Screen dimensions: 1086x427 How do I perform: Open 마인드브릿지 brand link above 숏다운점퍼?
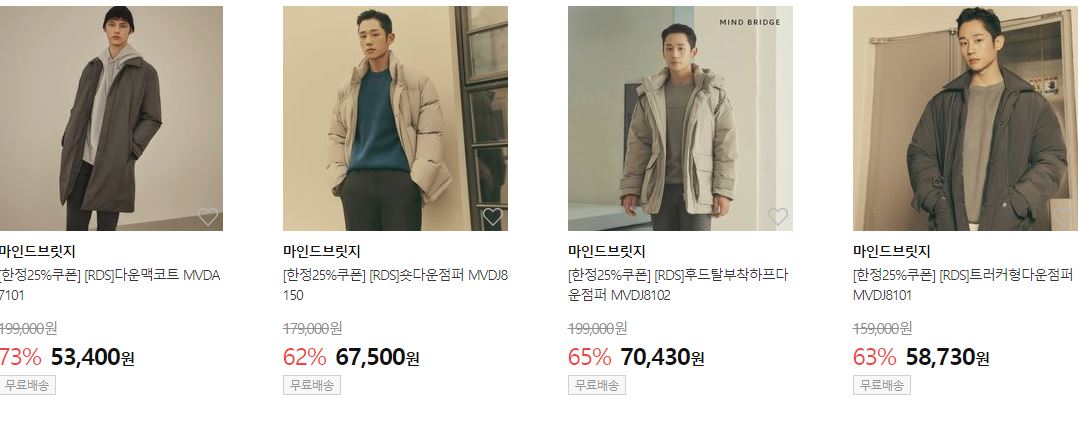click(322, 251)
